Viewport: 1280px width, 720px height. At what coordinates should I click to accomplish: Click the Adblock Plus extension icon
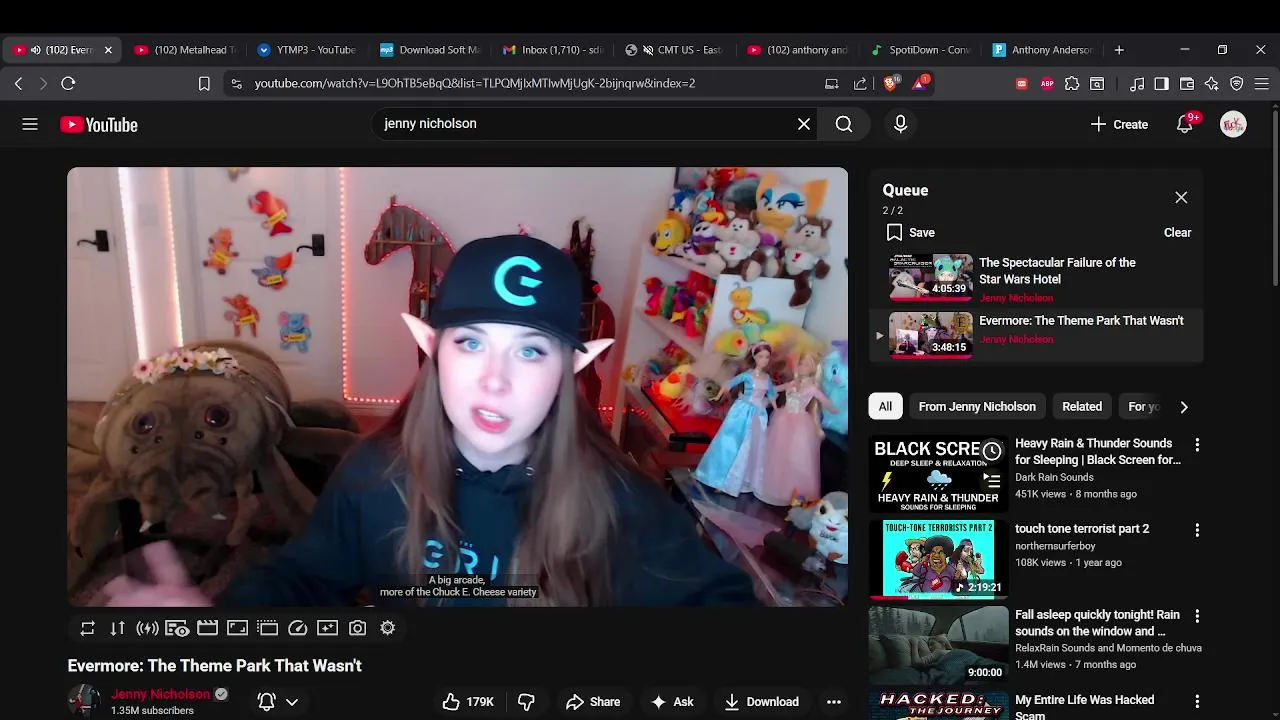pos(1047,84)
